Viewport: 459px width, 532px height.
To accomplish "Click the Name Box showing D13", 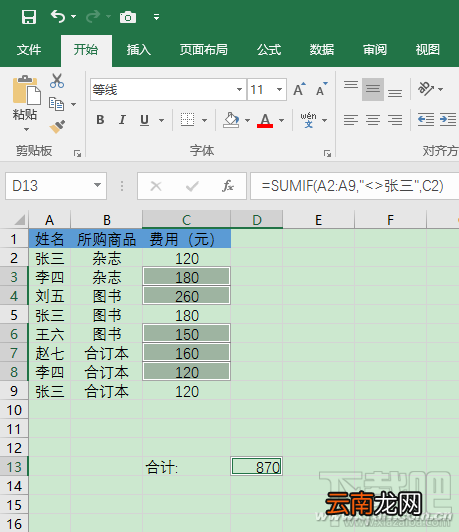I will click(49, 186).
